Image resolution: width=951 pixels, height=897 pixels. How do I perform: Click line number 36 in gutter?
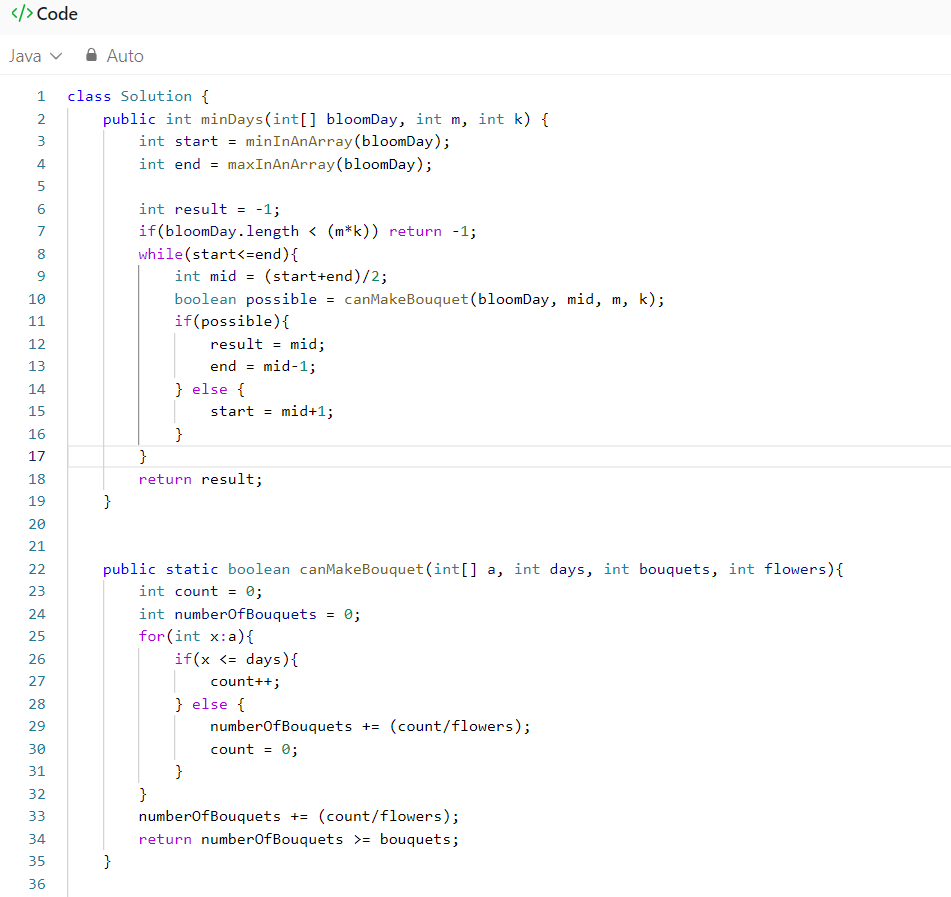pyautogui.click(x=37, y=884)
